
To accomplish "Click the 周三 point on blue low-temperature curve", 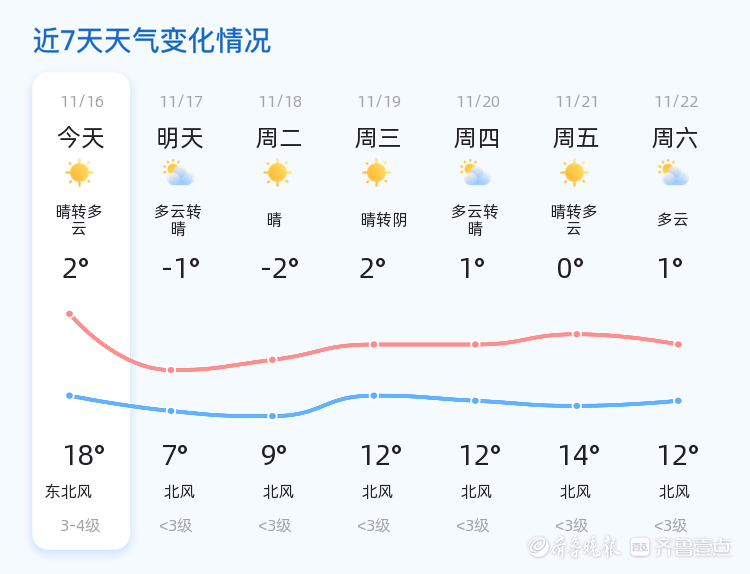I will (374, 396).
